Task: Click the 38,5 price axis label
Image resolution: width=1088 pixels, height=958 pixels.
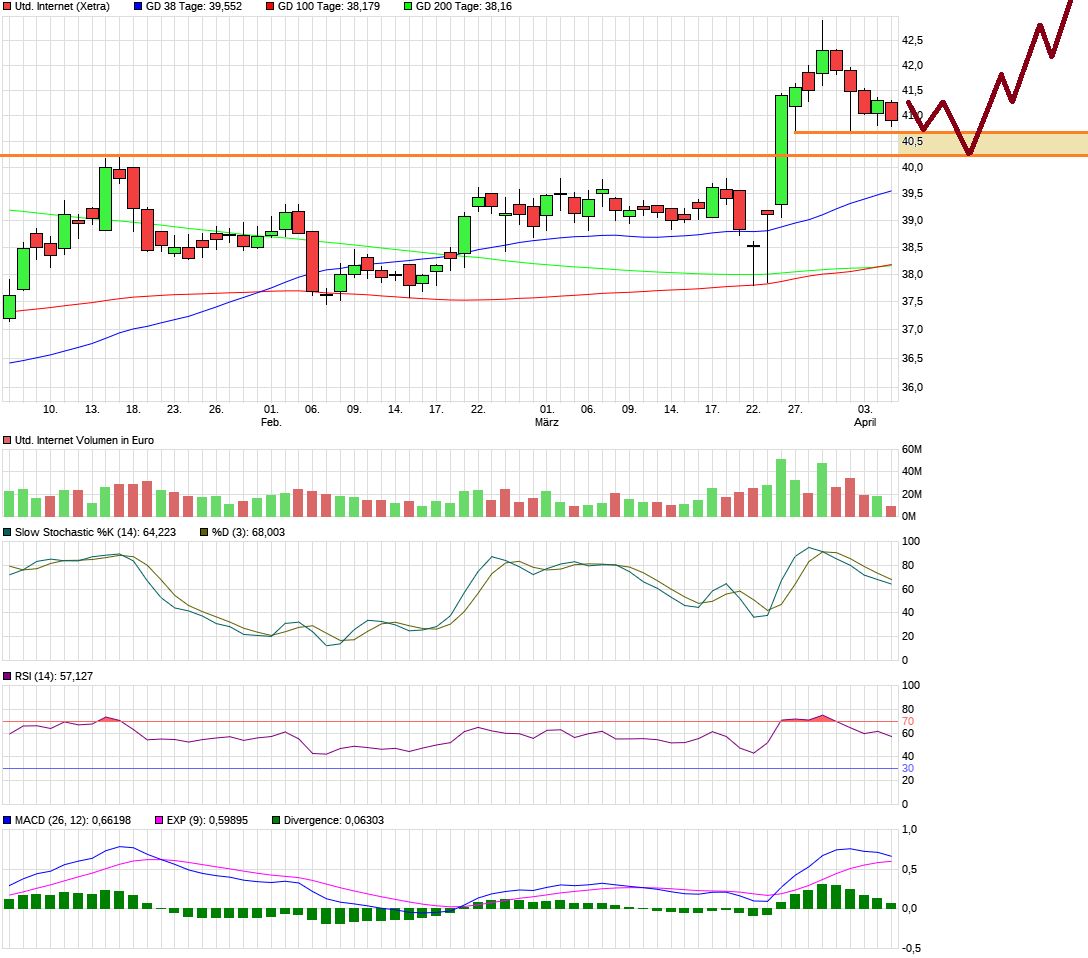Action: point(912,248)
